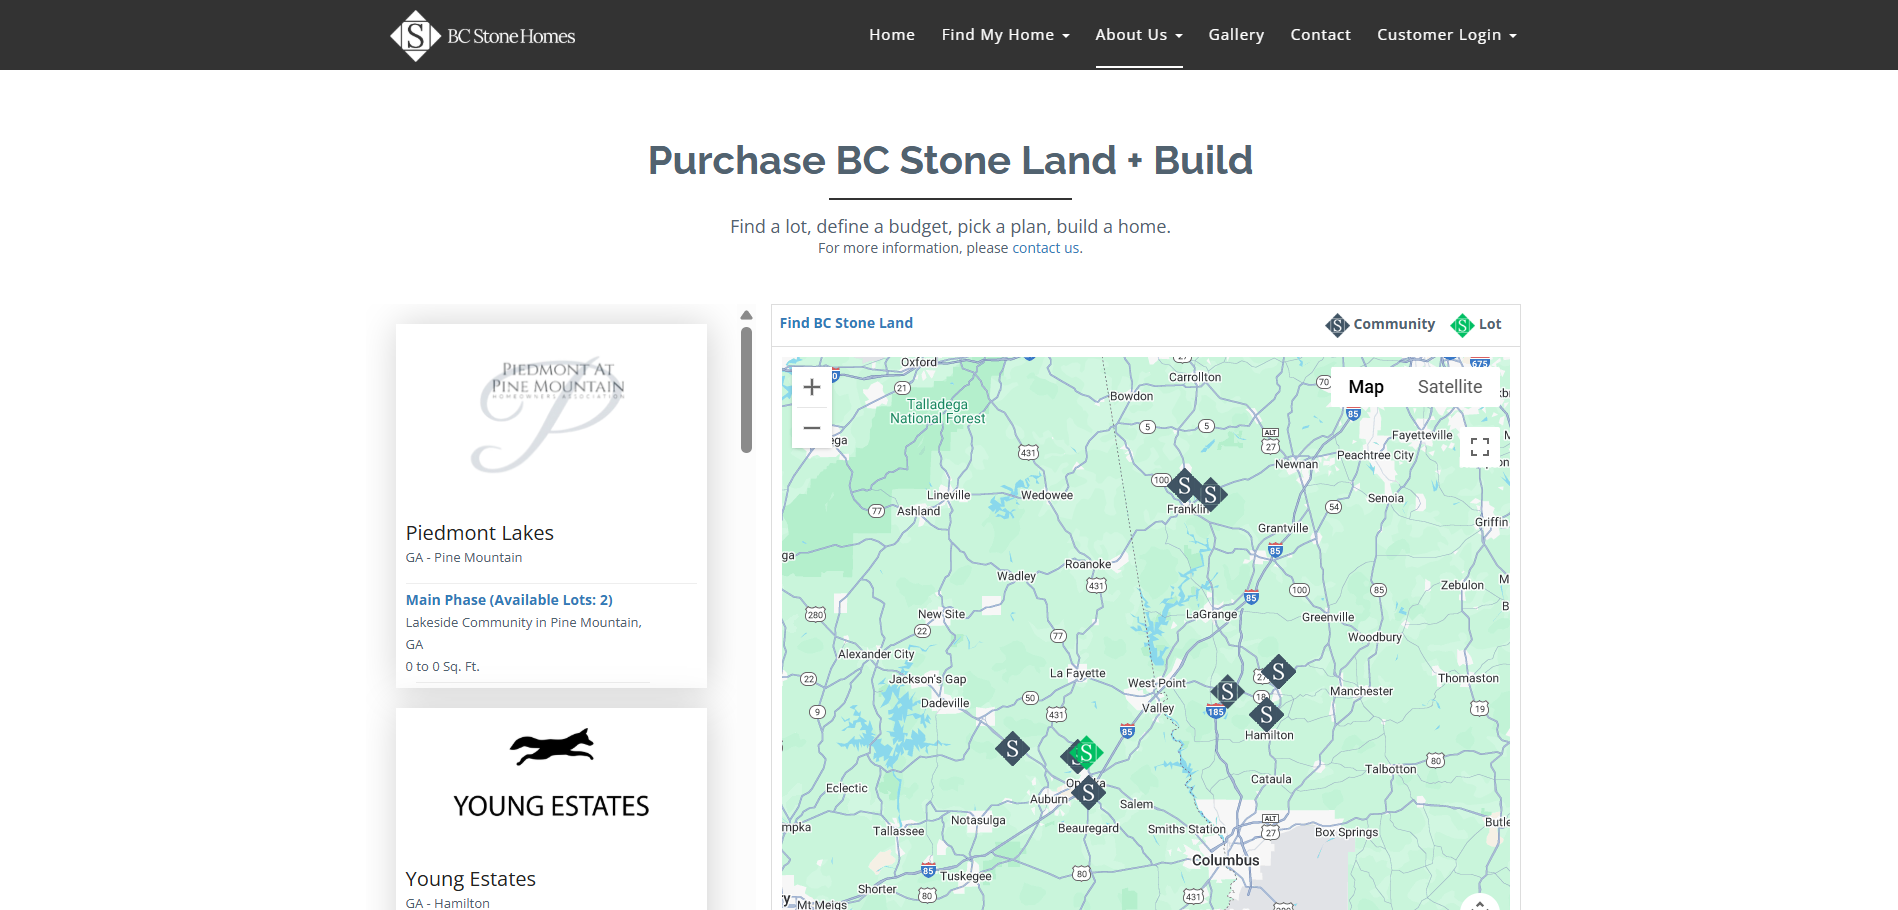Open Main Phase available lots link
Image resolution: width=1898 pixels, height=910 pixels.
click(x=509, y=600)
